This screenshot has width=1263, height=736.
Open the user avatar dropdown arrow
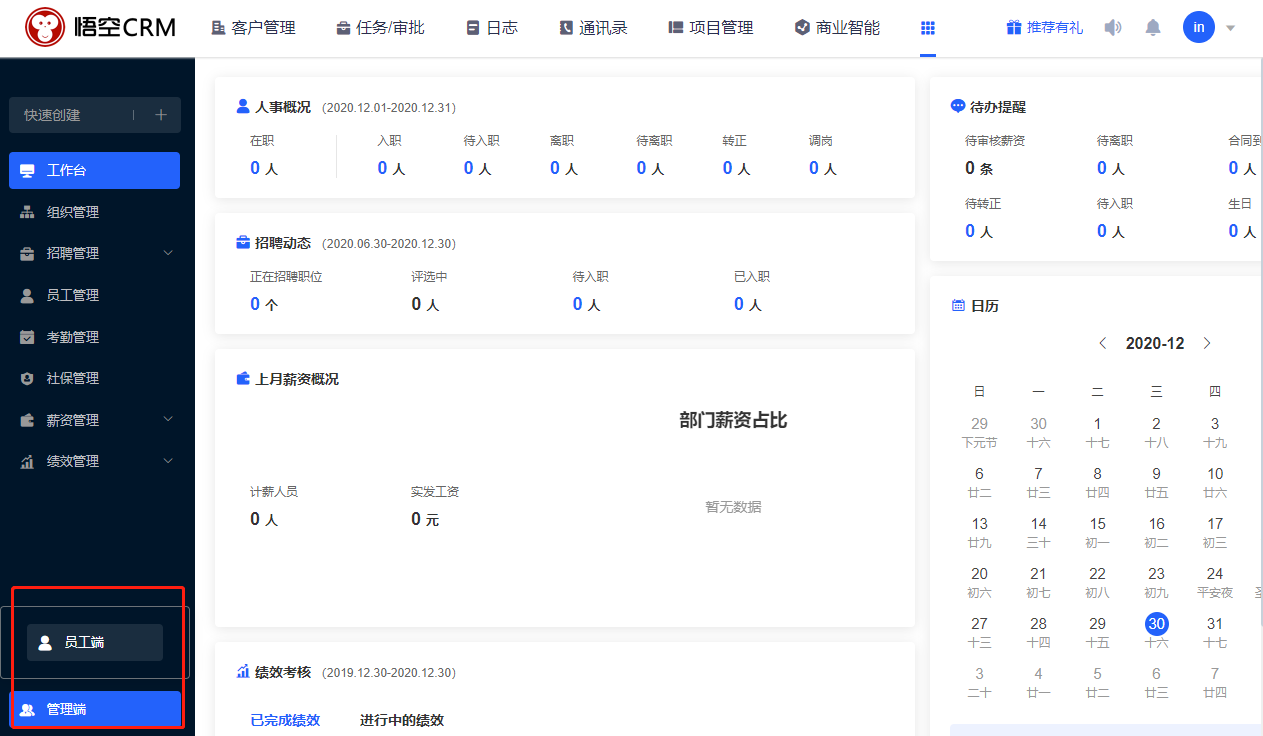point(1231,28)
